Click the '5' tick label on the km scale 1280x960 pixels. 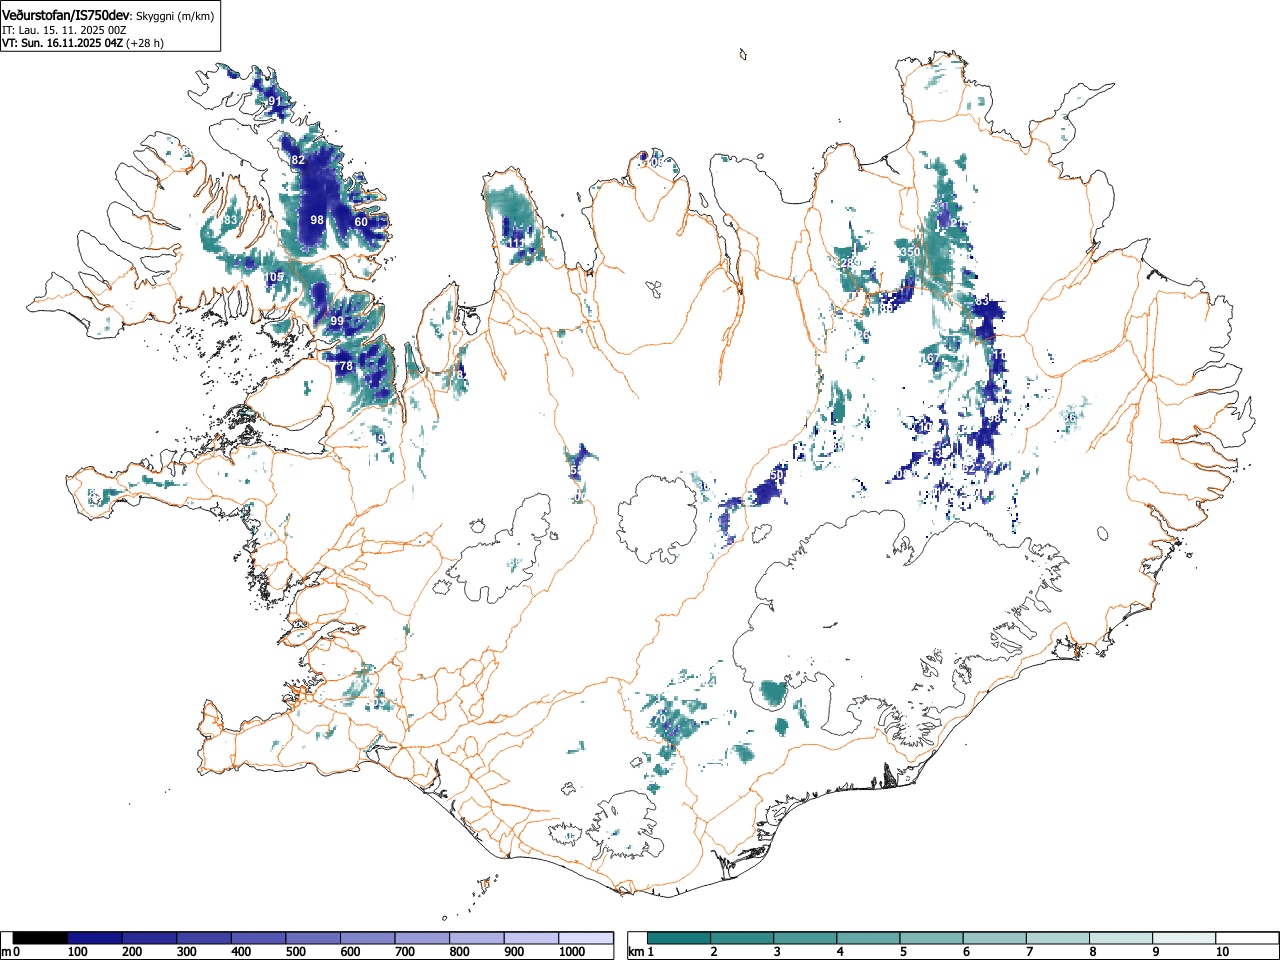click(903, 952)
